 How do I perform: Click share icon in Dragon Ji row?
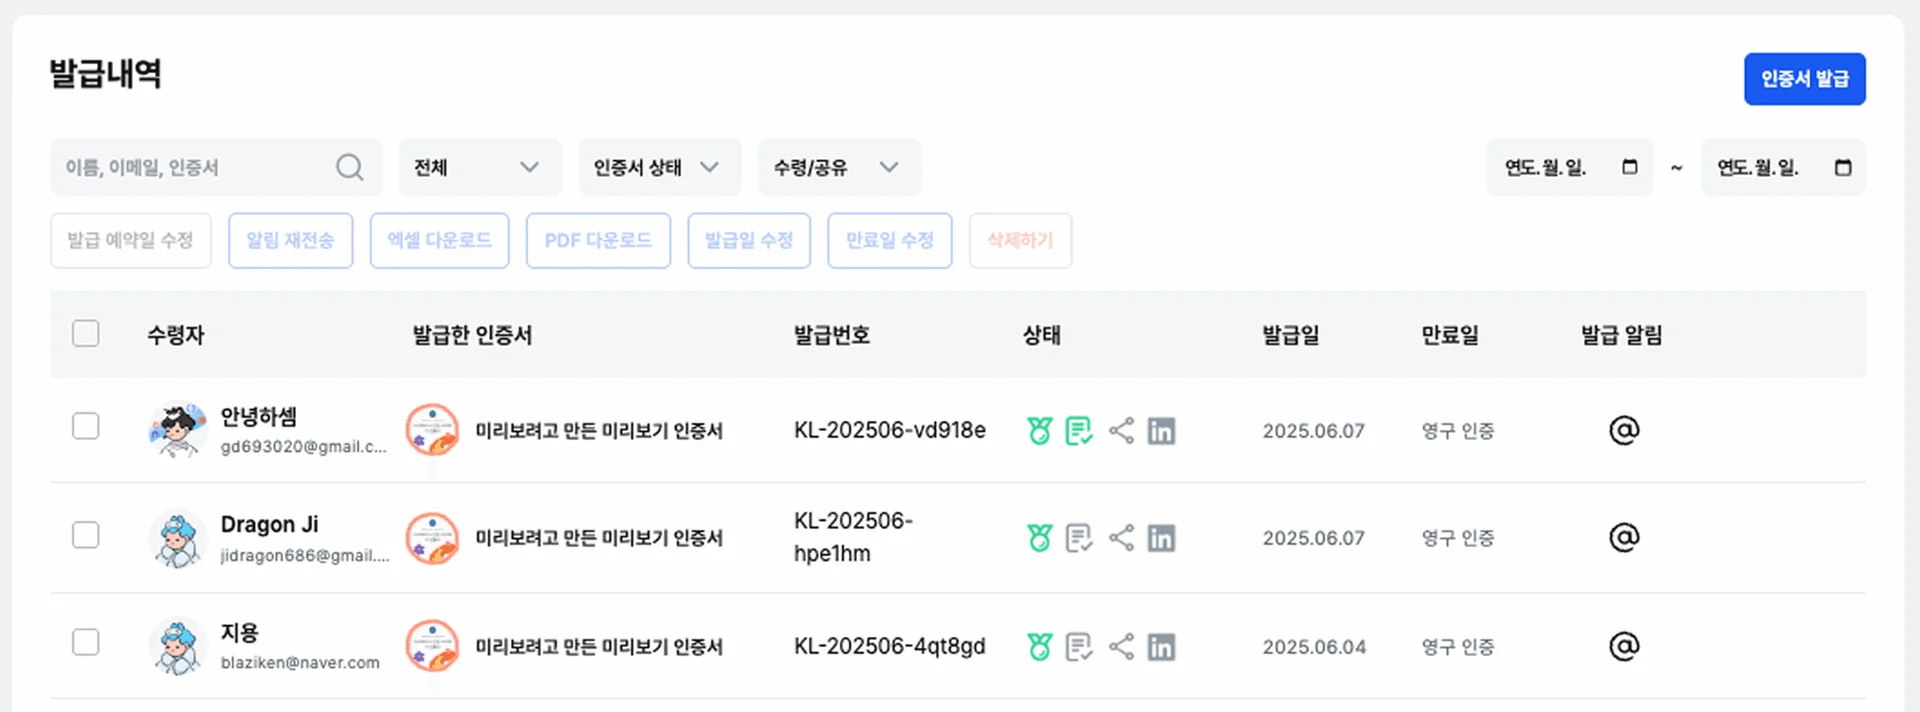click(1121, 538)
